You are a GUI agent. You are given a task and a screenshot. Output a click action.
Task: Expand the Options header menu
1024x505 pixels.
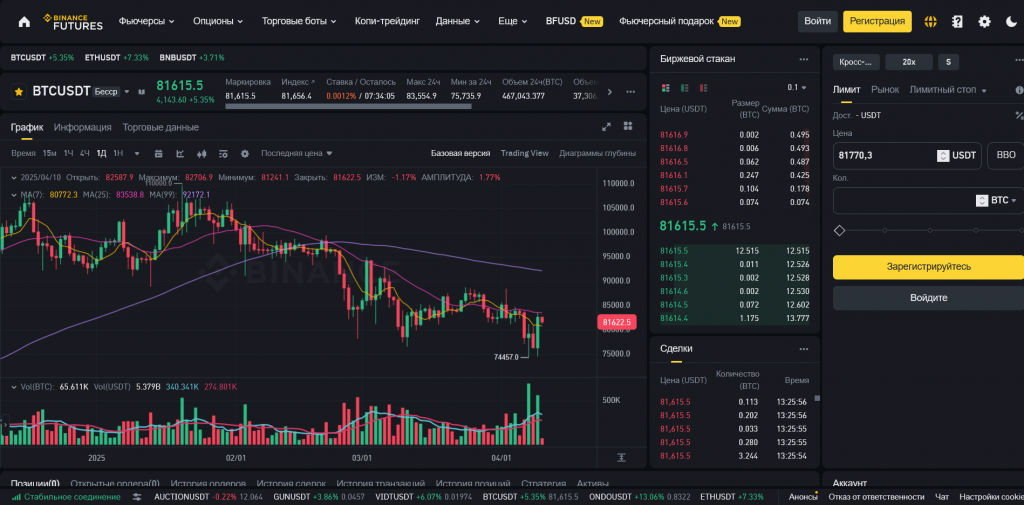[x=217, y=21]
